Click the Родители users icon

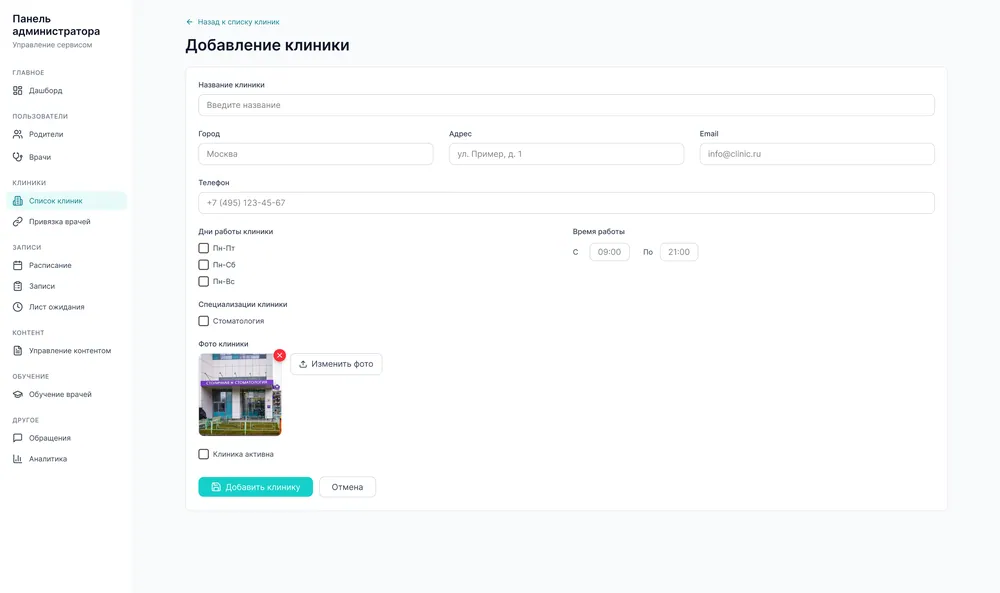(x=18, y=135)
